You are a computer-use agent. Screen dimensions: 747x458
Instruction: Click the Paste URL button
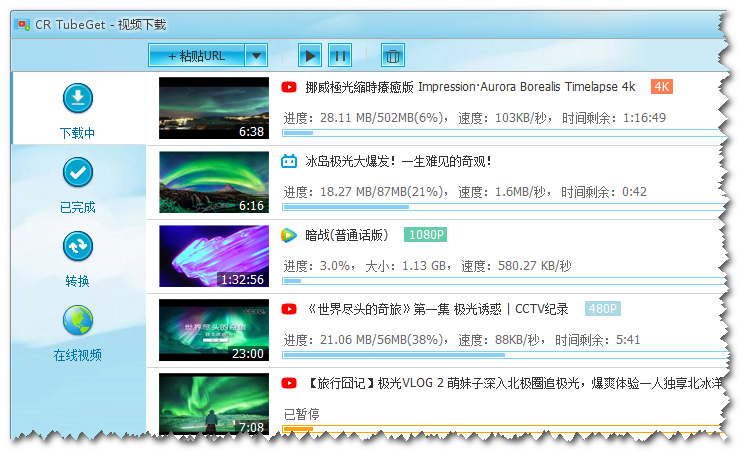click(196, 56)
